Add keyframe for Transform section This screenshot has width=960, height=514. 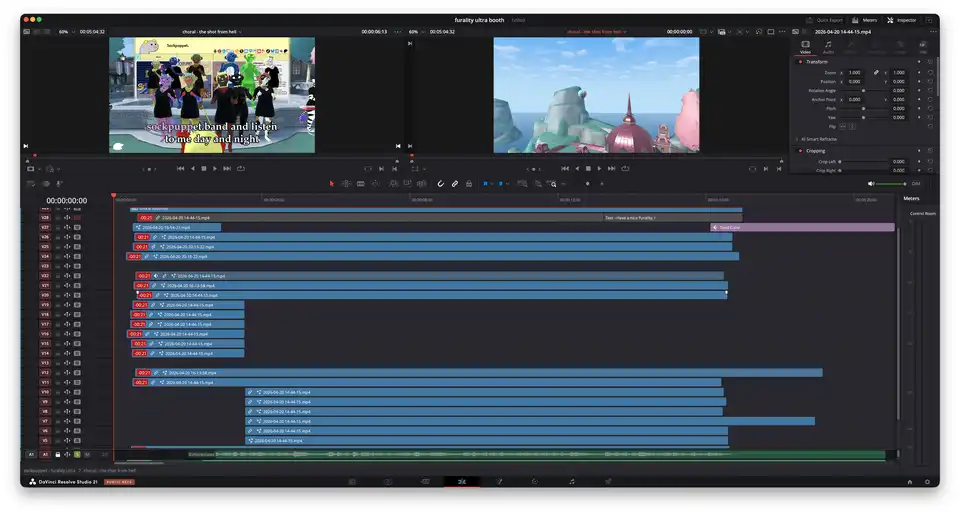tap(919, 62)
